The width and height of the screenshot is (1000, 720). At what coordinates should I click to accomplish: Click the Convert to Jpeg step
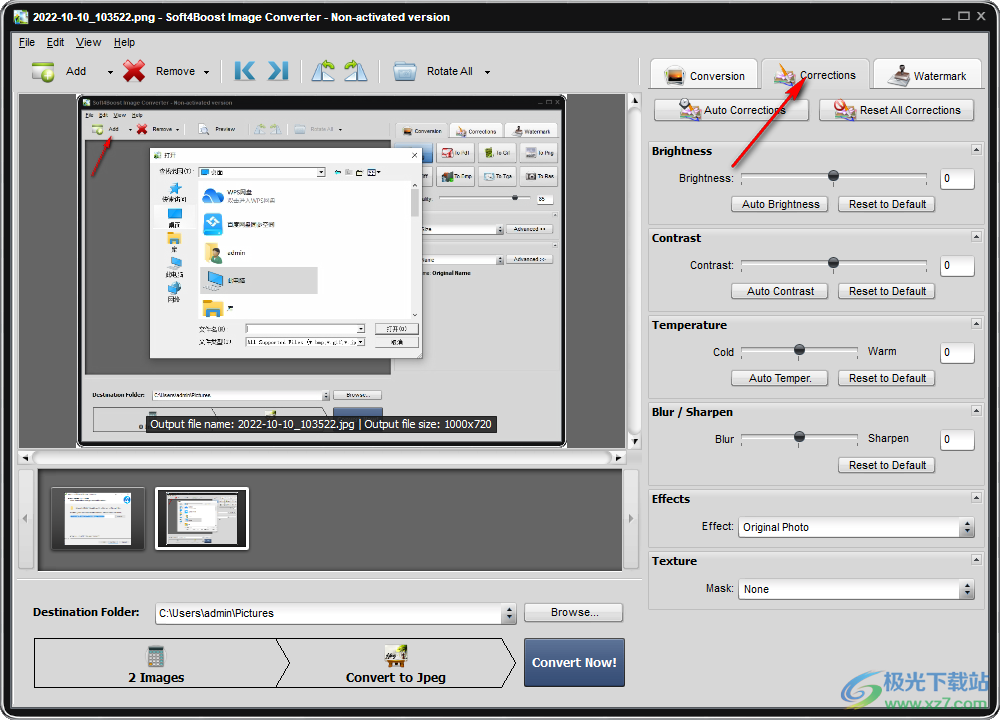coord(396,663)
